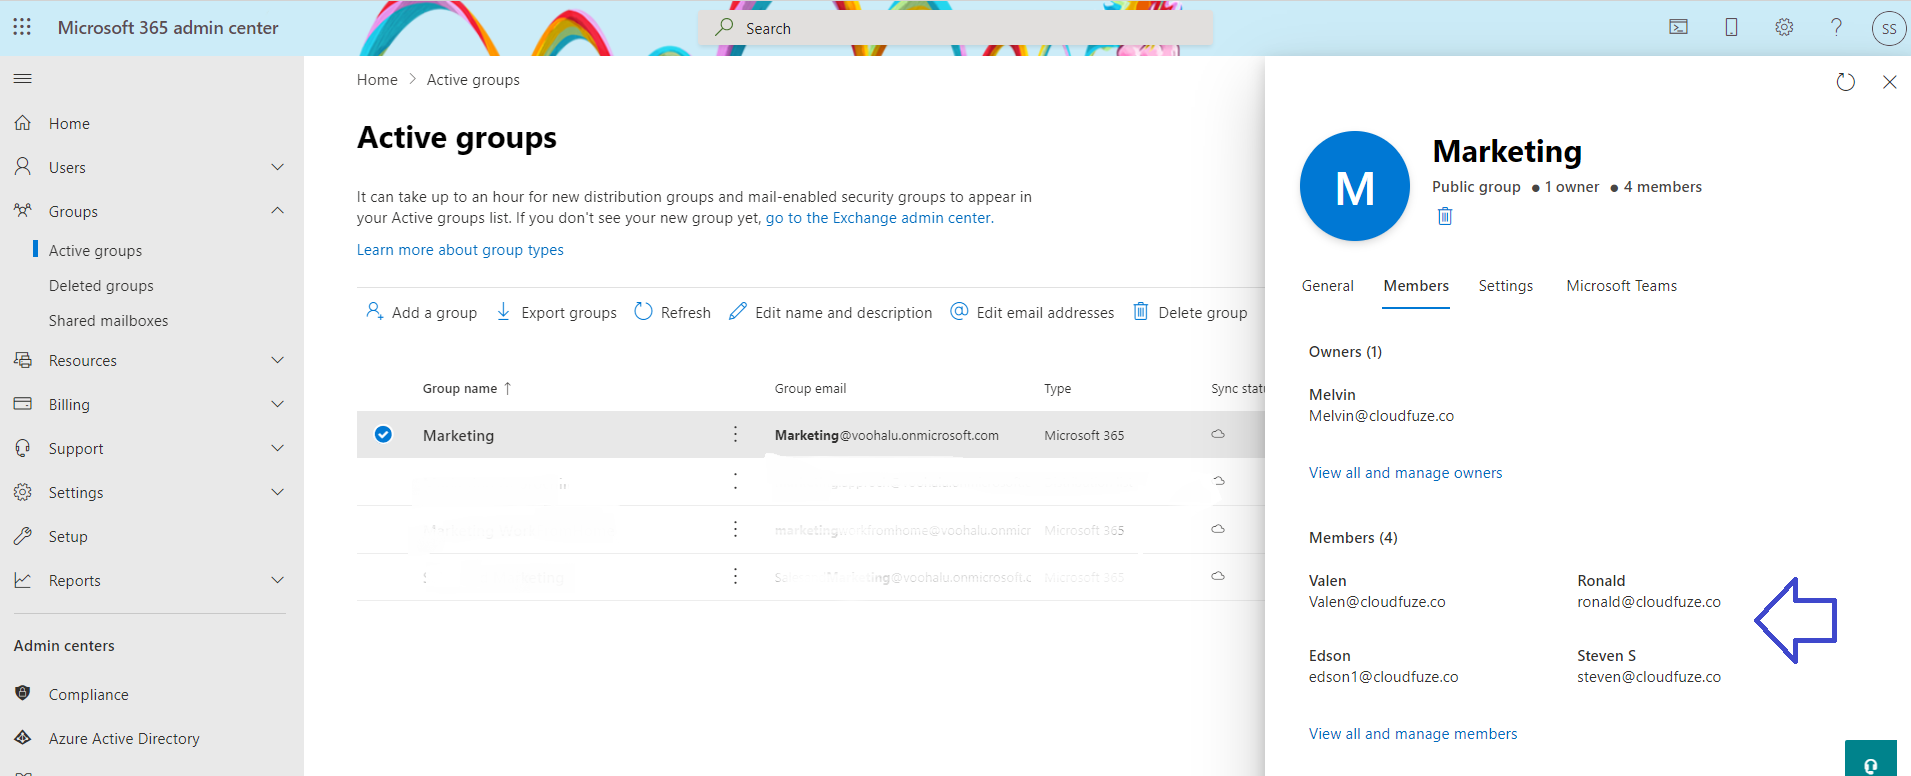Click the cloud sync icon in Marketing row

tap(1218, 434)
